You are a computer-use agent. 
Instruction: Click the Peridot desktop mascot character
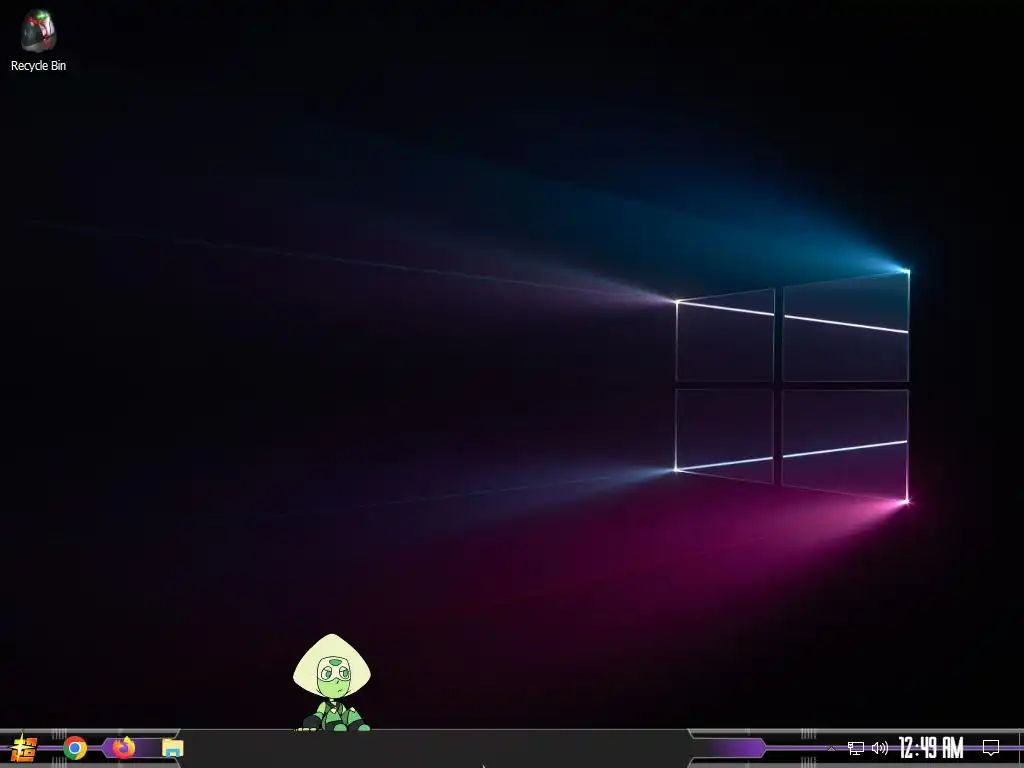(332, 682)
